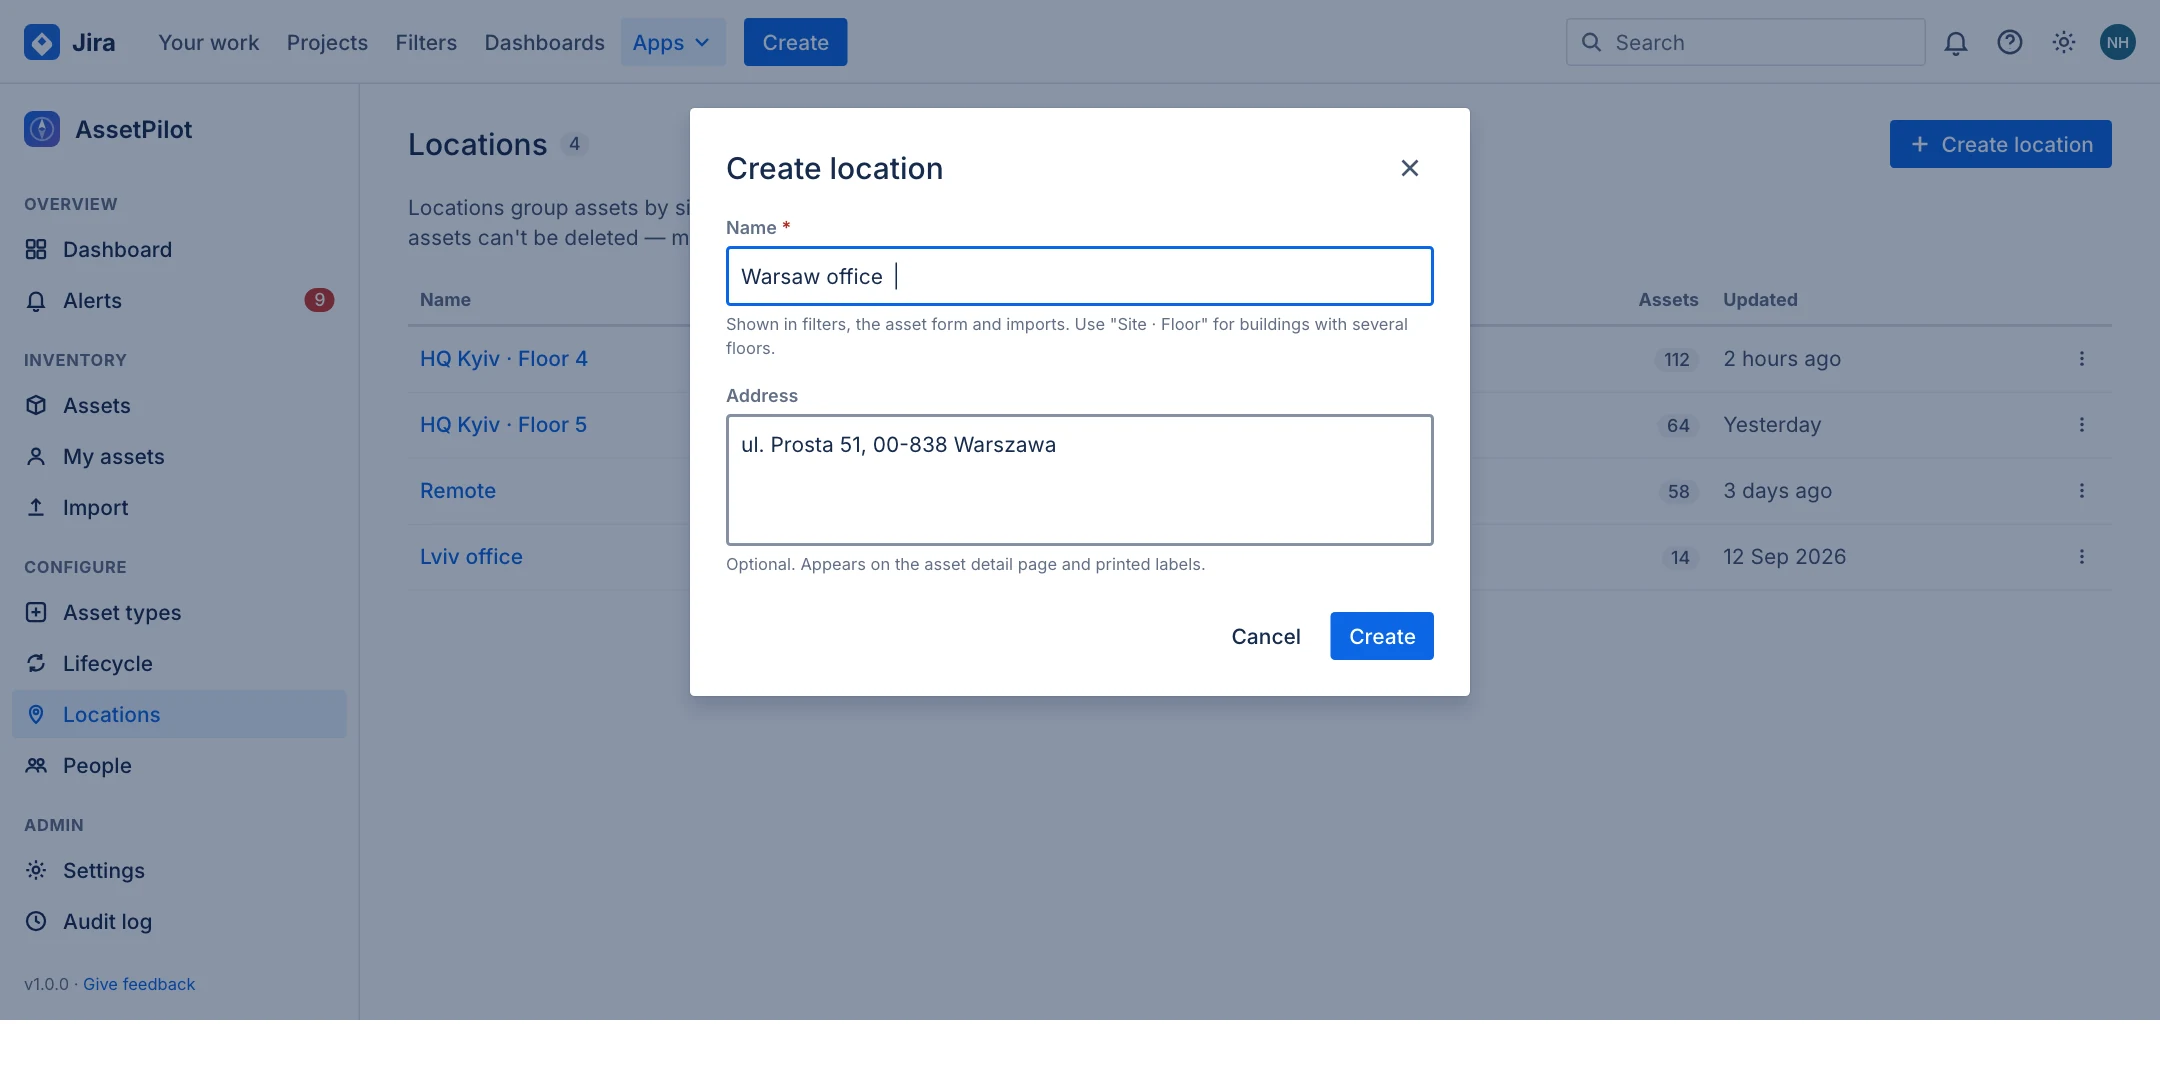2160x1080 pixels.
Task: Open row actions for HQ Kyiv · Floor 5
Action: click(2082, 424)
